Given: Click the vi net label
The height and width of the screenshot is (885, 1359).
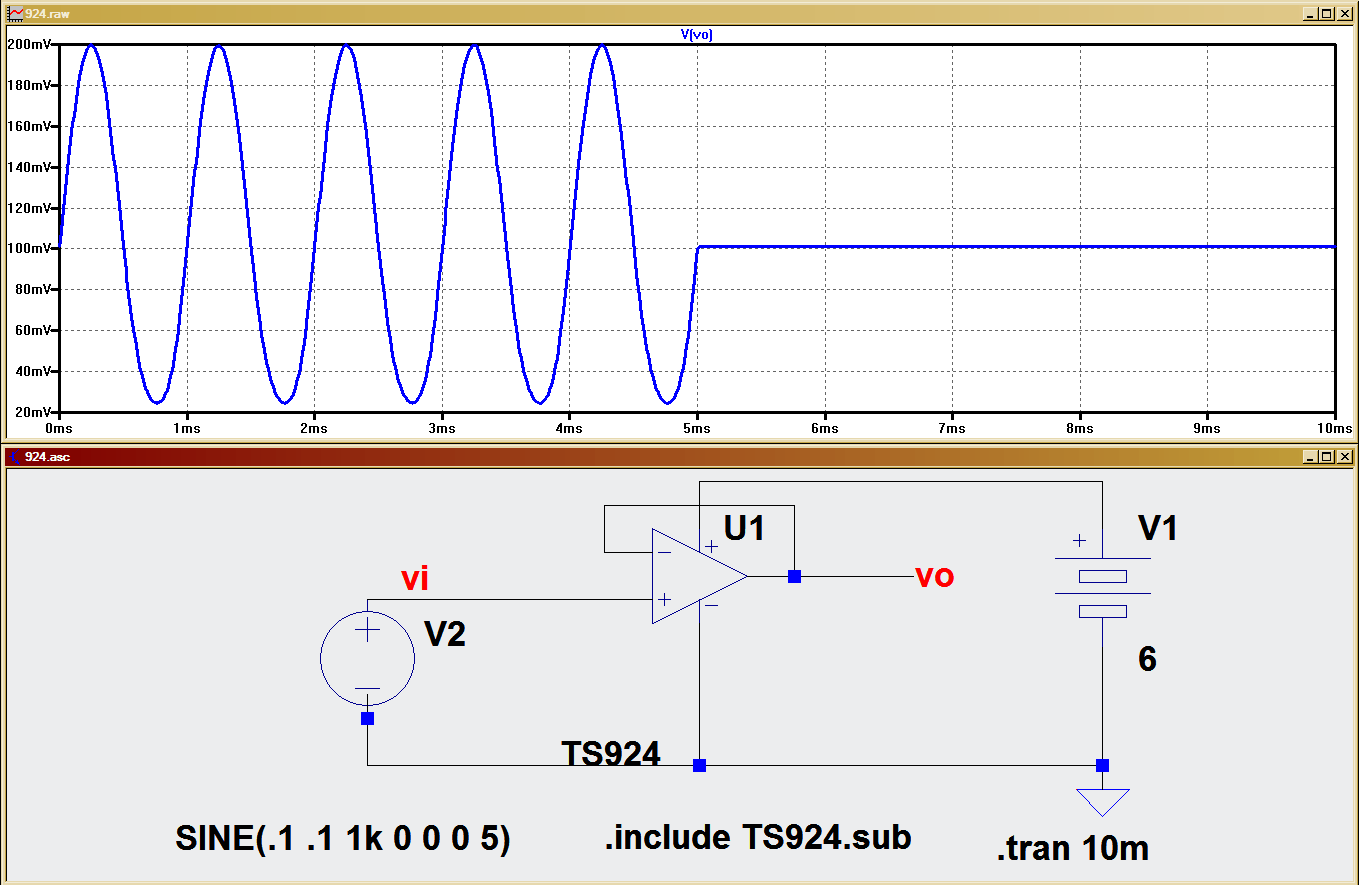Looking at the screenshot, I should pos(415,578).
